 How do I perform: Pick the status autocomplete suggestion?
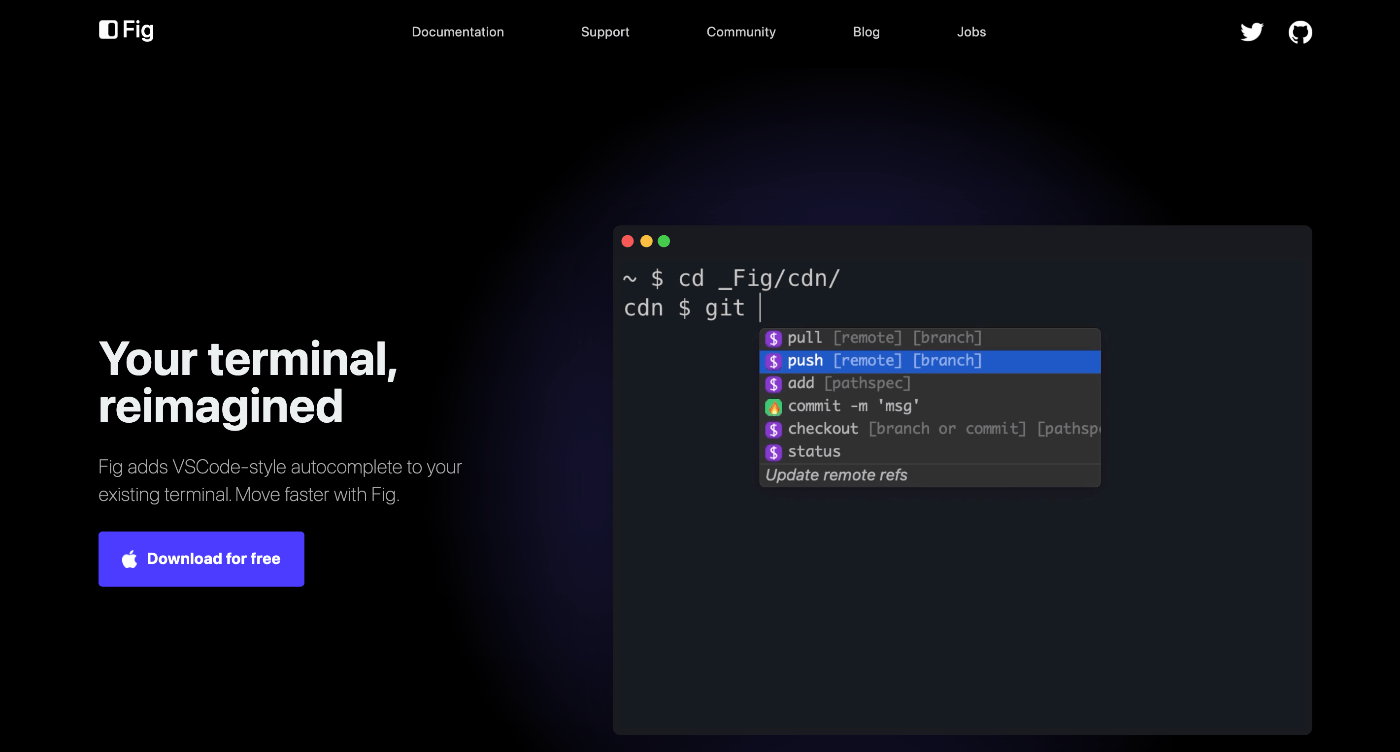click(x=930, y=452)
